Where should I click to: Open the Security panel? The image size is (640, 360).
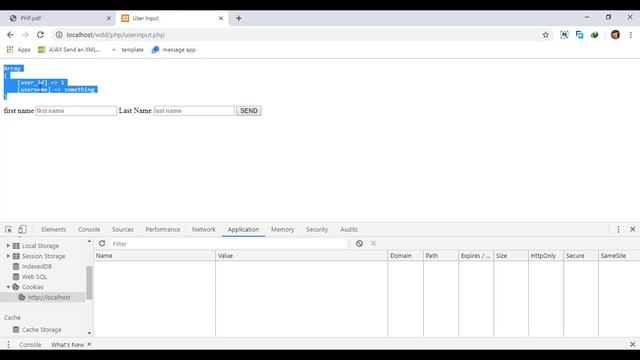pos(317,229)
